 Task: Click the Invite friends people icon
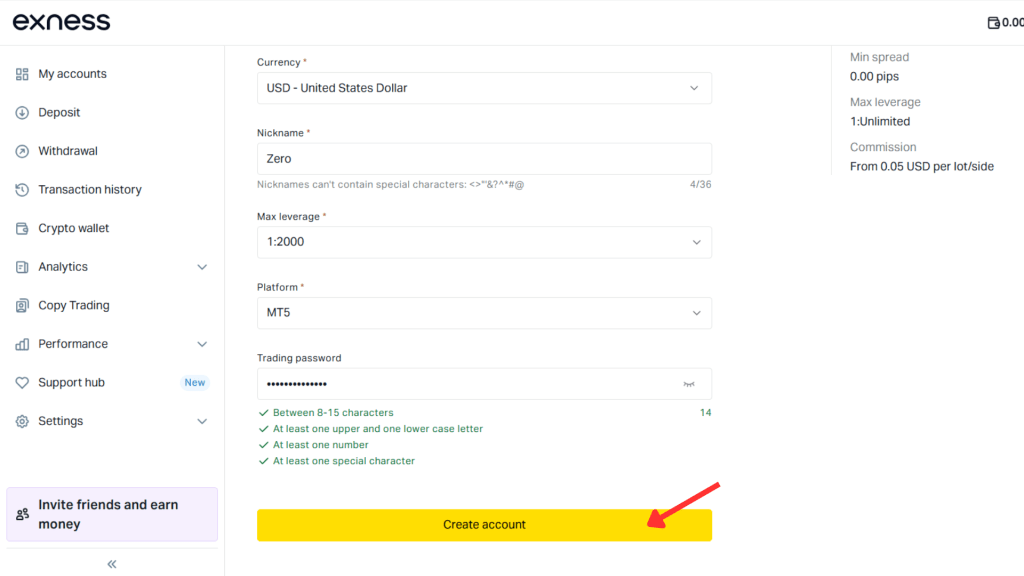(22, 513)
